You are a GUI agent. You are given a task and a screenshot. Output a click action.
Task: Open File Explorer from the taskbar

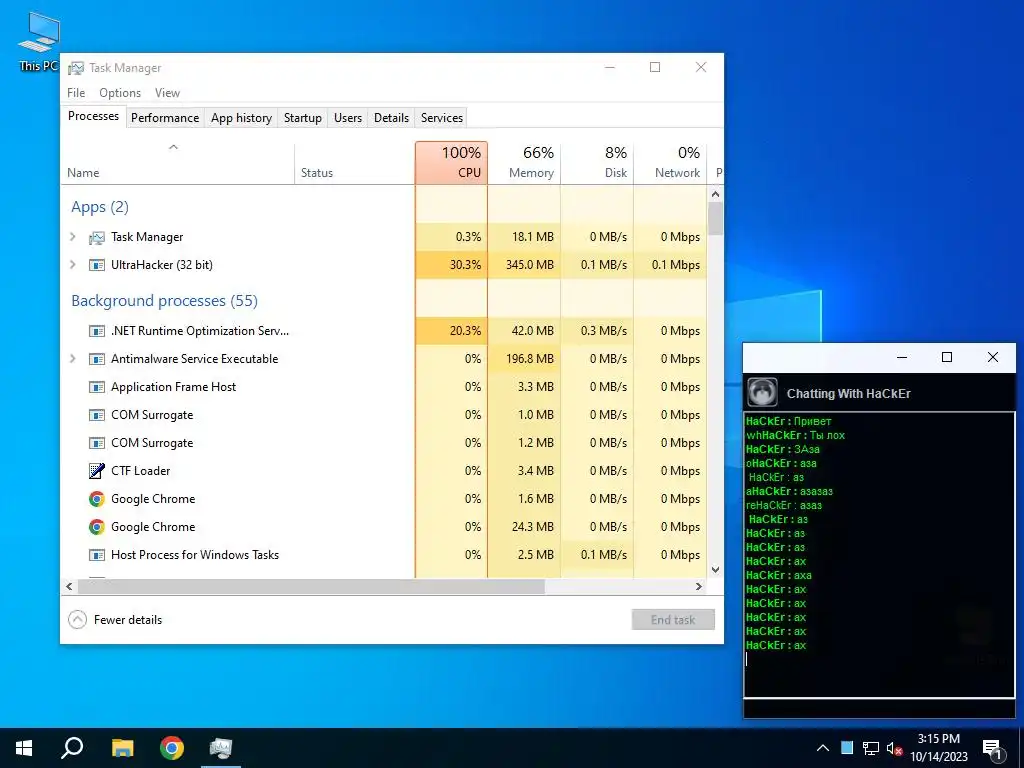tap(122, 748)
